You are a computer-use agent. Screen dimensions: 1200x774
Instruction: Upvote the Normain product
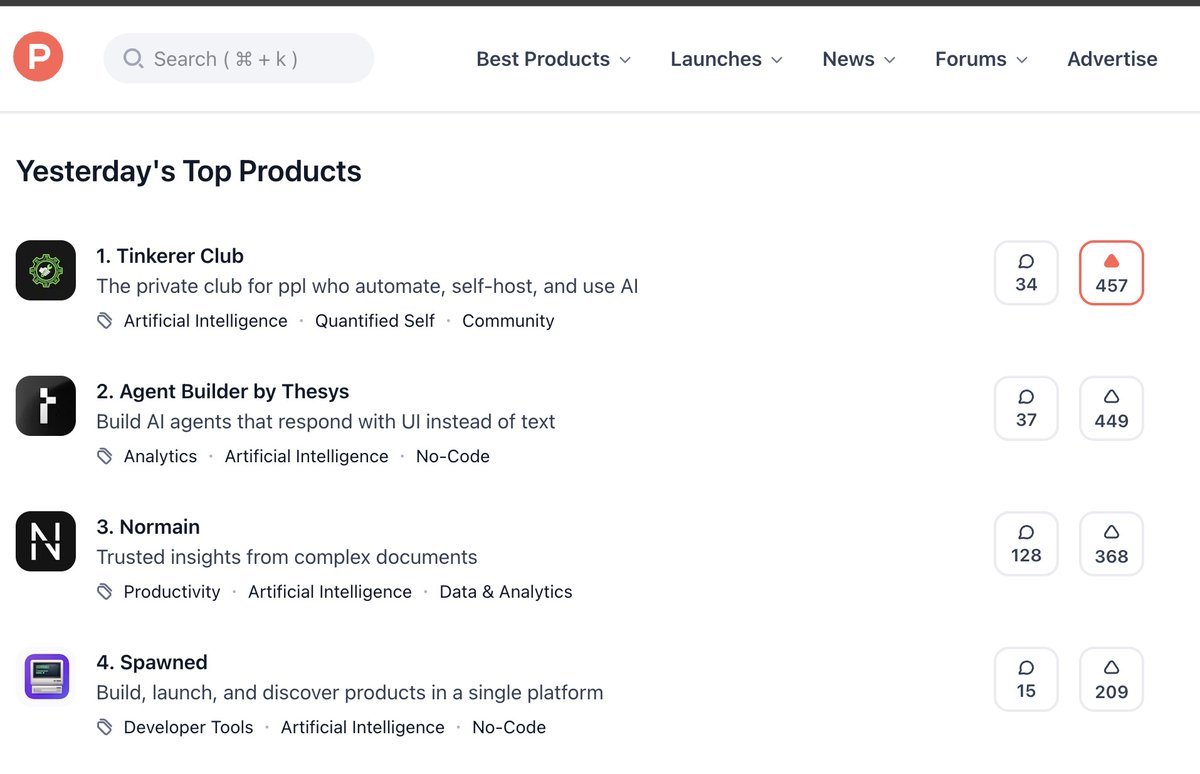1111,543
